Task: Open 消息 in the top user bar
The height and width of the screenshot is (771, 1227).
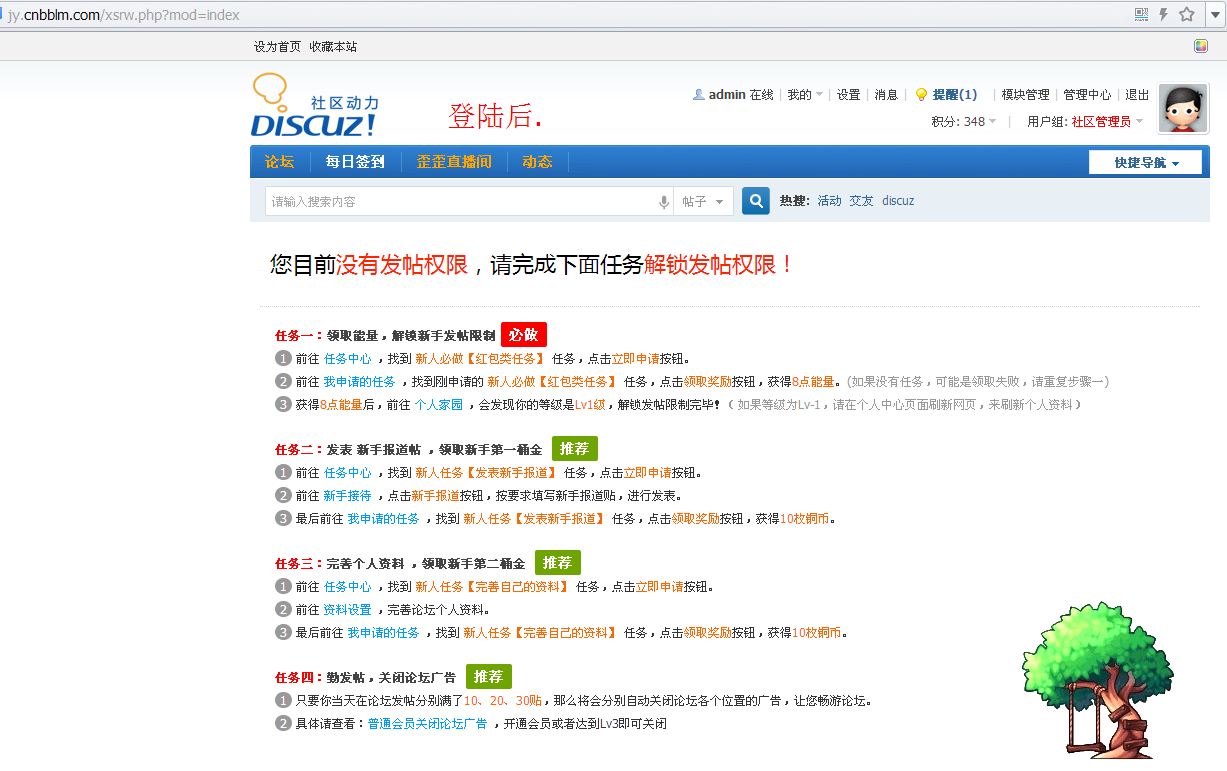Action: click(886, 95)
